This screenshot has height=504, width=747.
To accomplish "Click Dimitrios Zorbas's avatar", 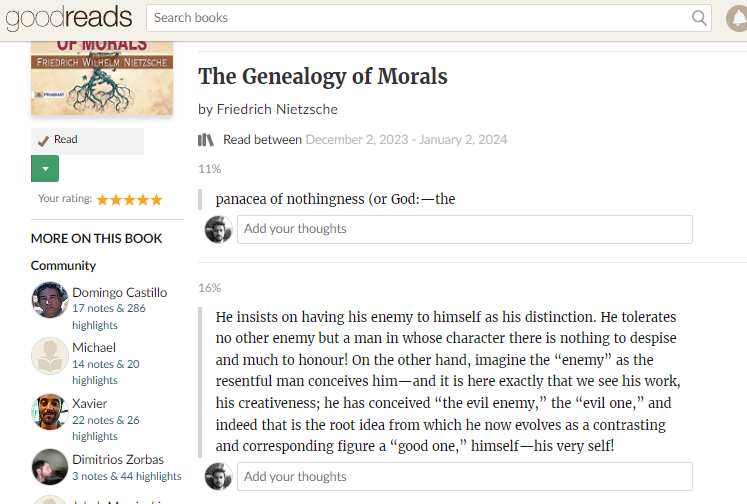I will pos(49,466).
